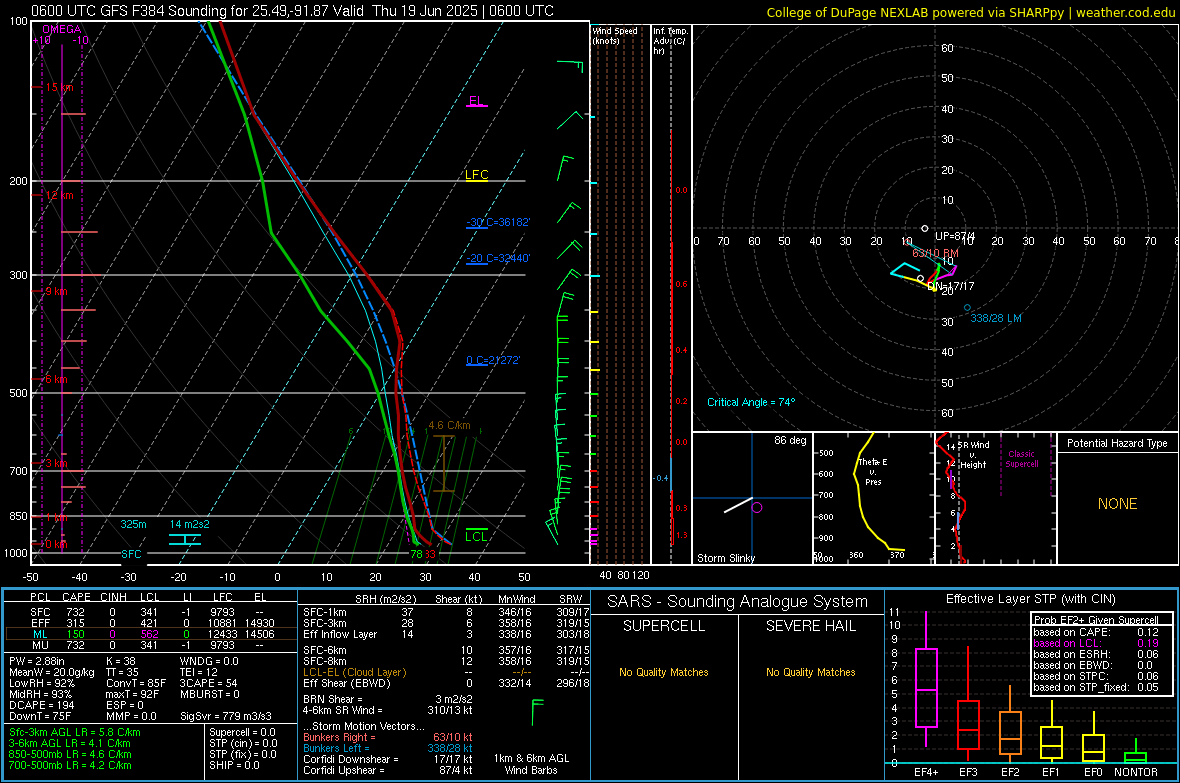Image resolution: width=1180 pixels, height=783 pixels.
Task: Click the sounding title with Valid Thu 19 Jun 2025
Action: 292,11
